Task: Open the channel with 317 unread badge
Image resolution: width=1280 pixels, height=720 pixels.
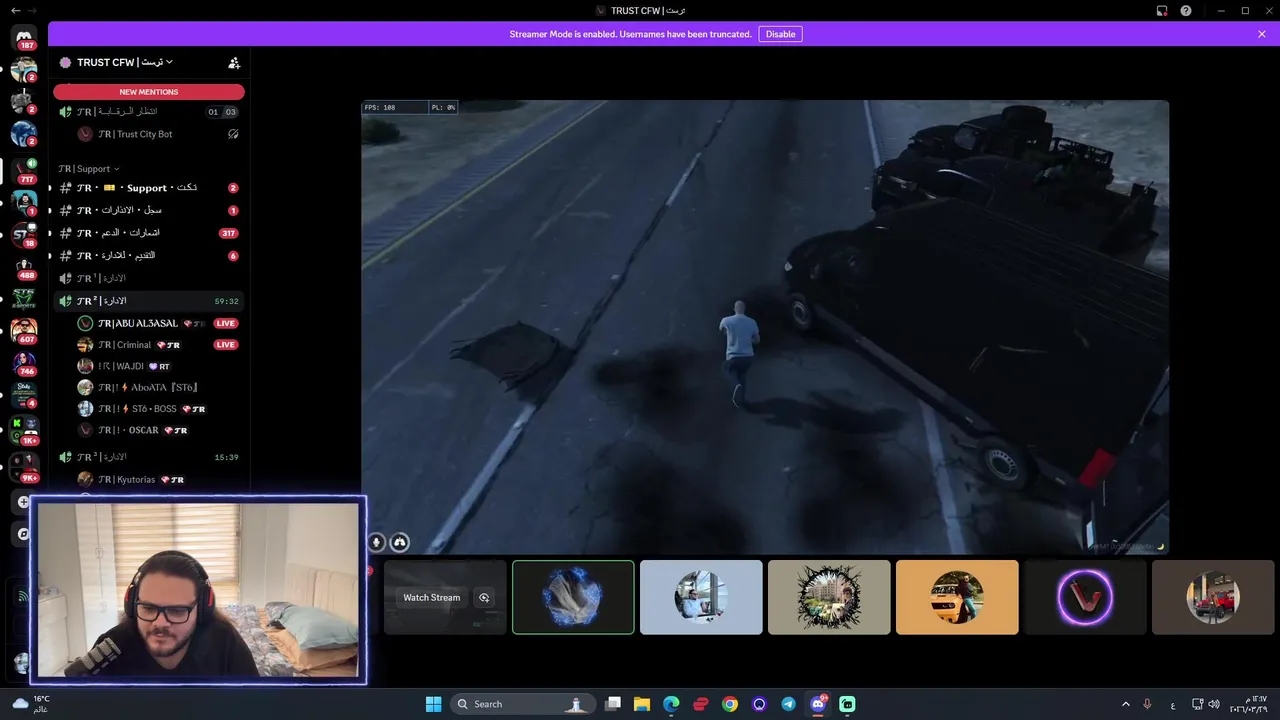Action: point(149,233)
